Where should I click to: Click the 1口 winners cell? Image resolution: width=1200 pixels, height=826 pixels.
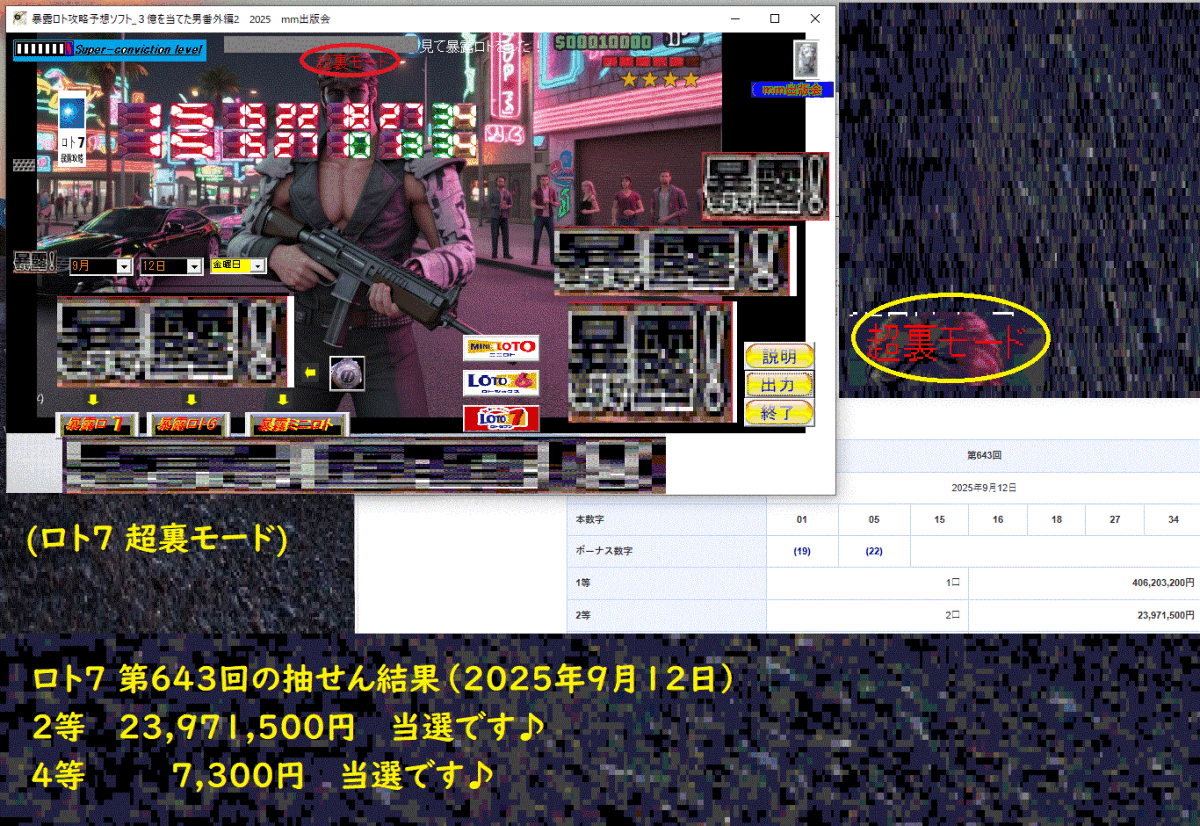point(868,583)
